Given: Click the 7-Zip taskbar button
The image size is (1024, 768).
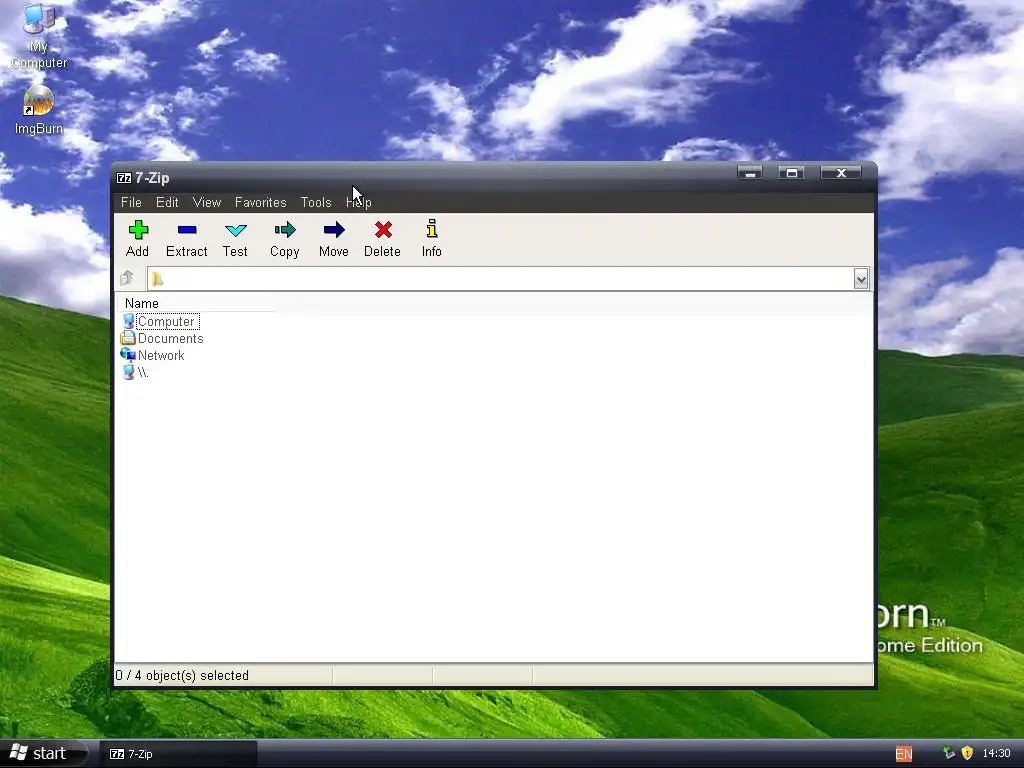Looking at the screenshot, I should pos(178,754).
